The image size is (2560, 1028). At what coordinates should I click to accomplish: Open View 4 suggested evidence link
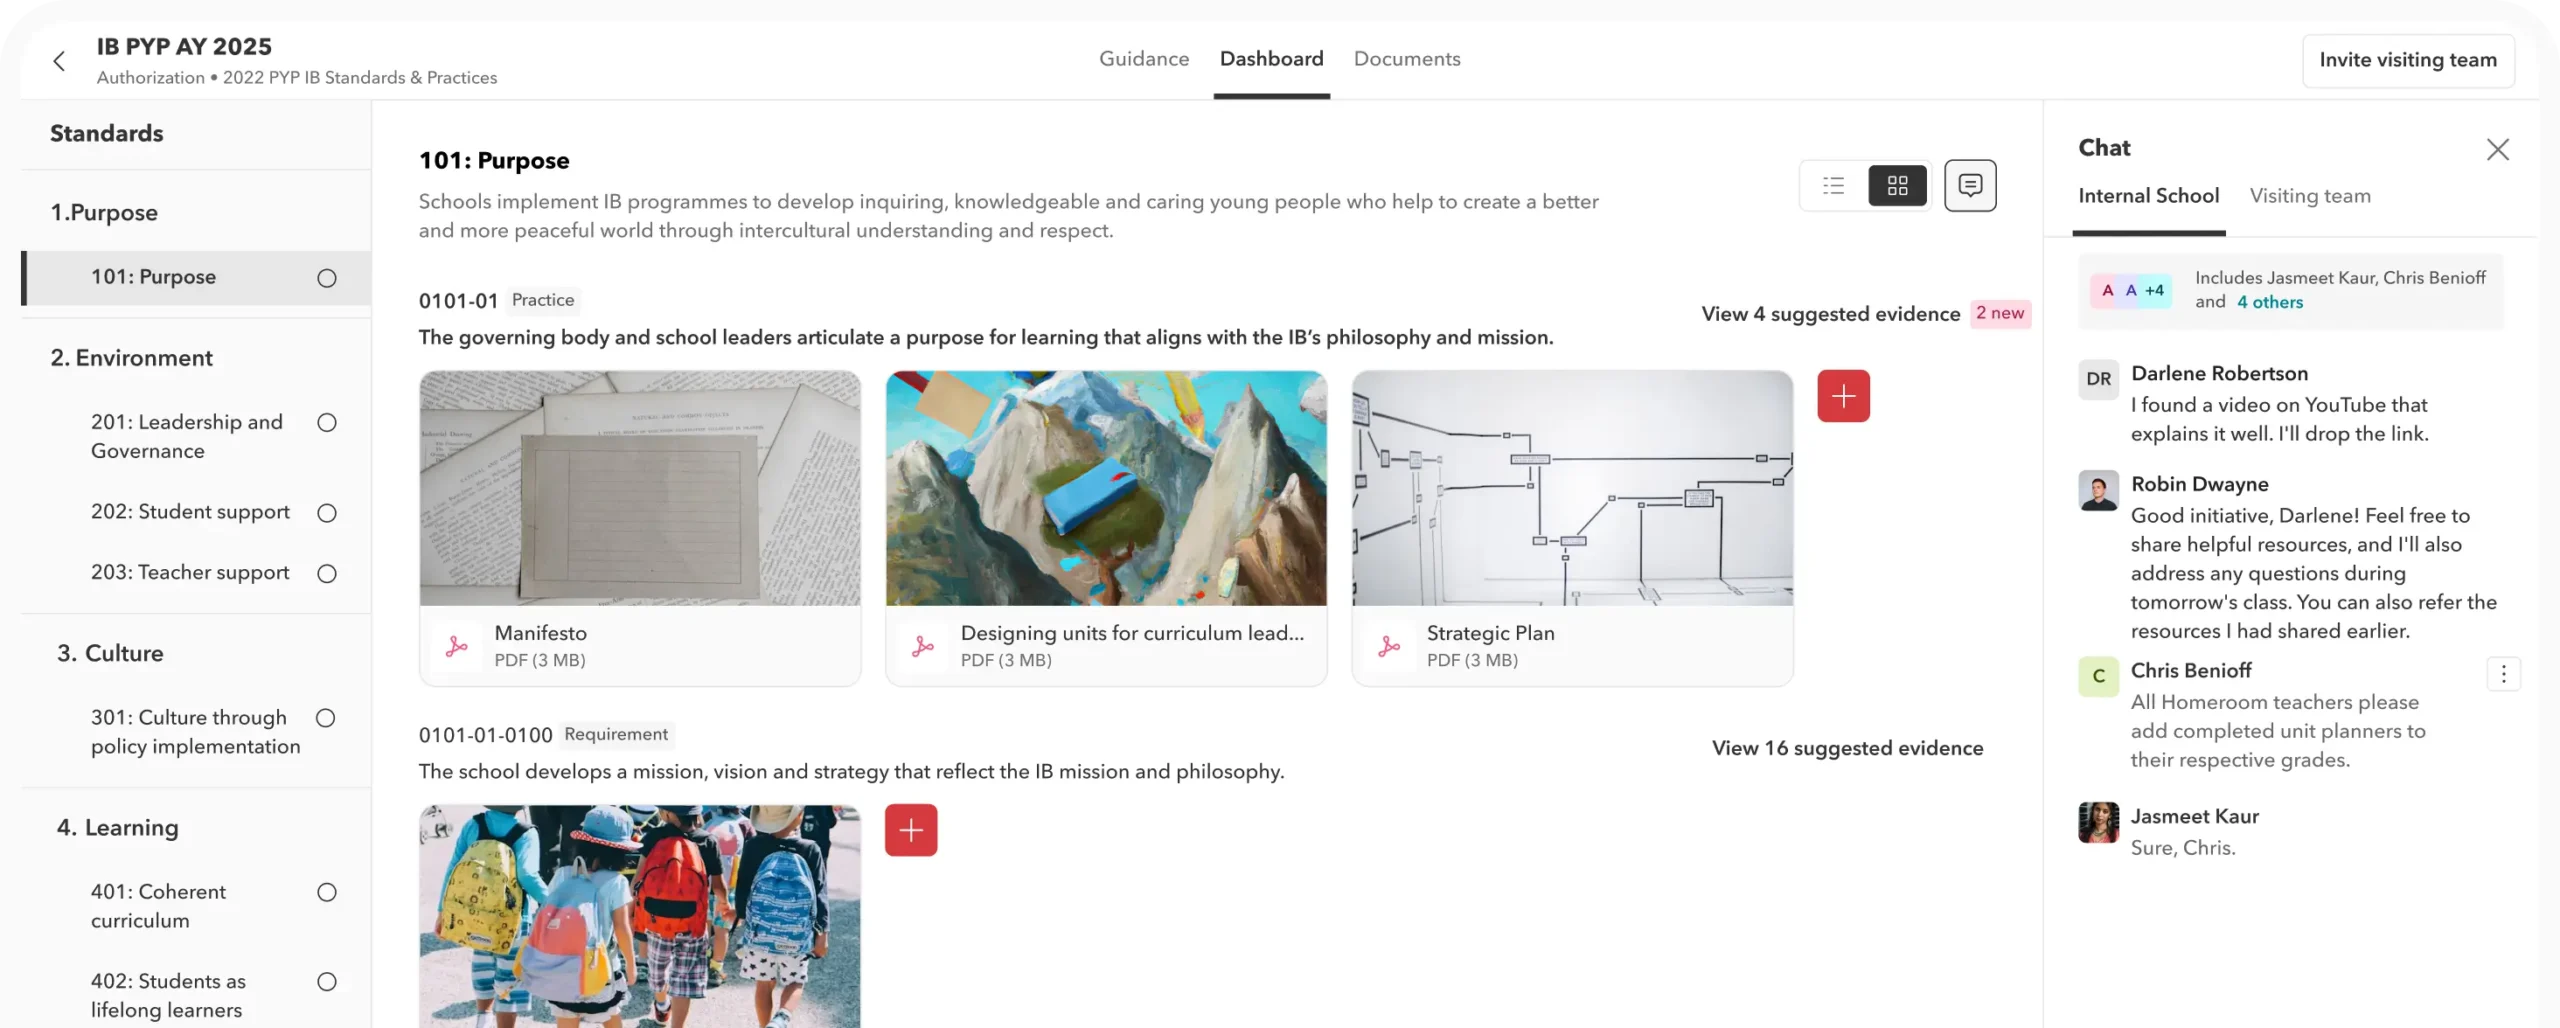(1830, 314)
